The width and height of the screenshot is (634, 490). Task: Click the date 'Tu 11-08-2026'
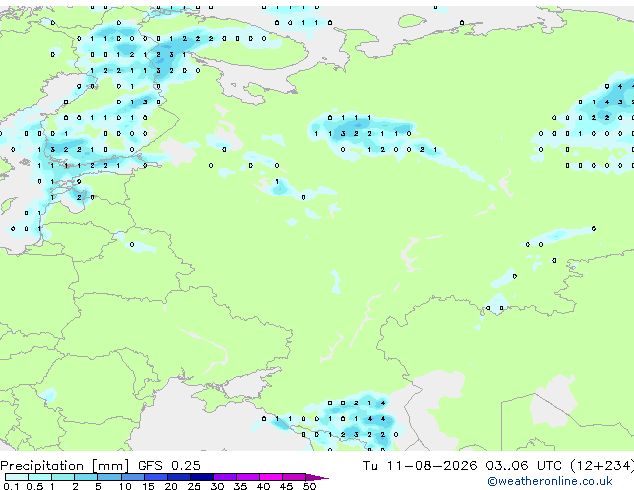pyautogui.click(x=420, y=466)
